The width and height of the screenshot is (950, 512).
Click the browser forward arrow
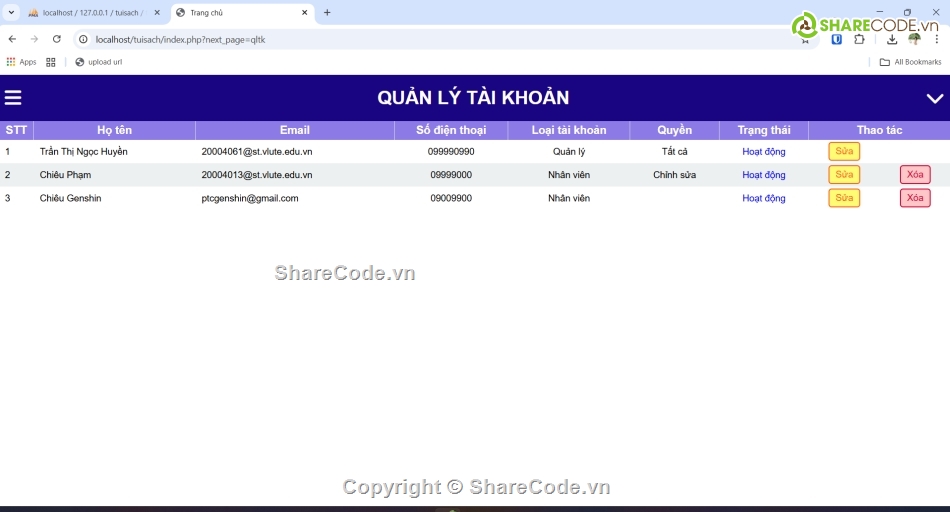[34, 39]
